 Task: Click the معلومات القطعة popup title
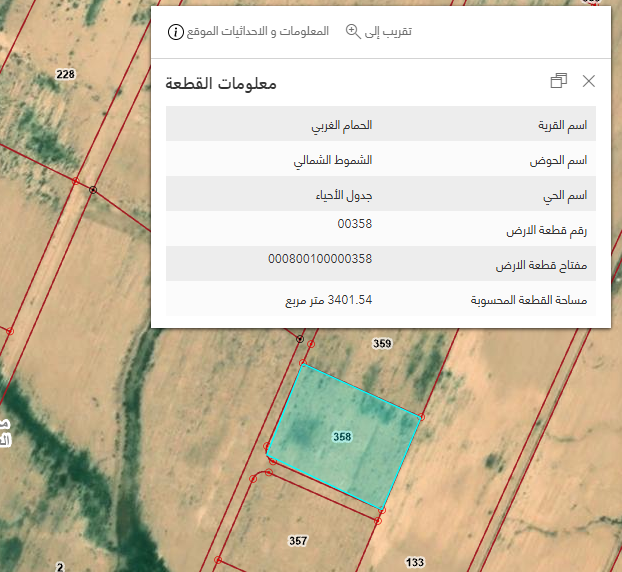click(221, 84)
